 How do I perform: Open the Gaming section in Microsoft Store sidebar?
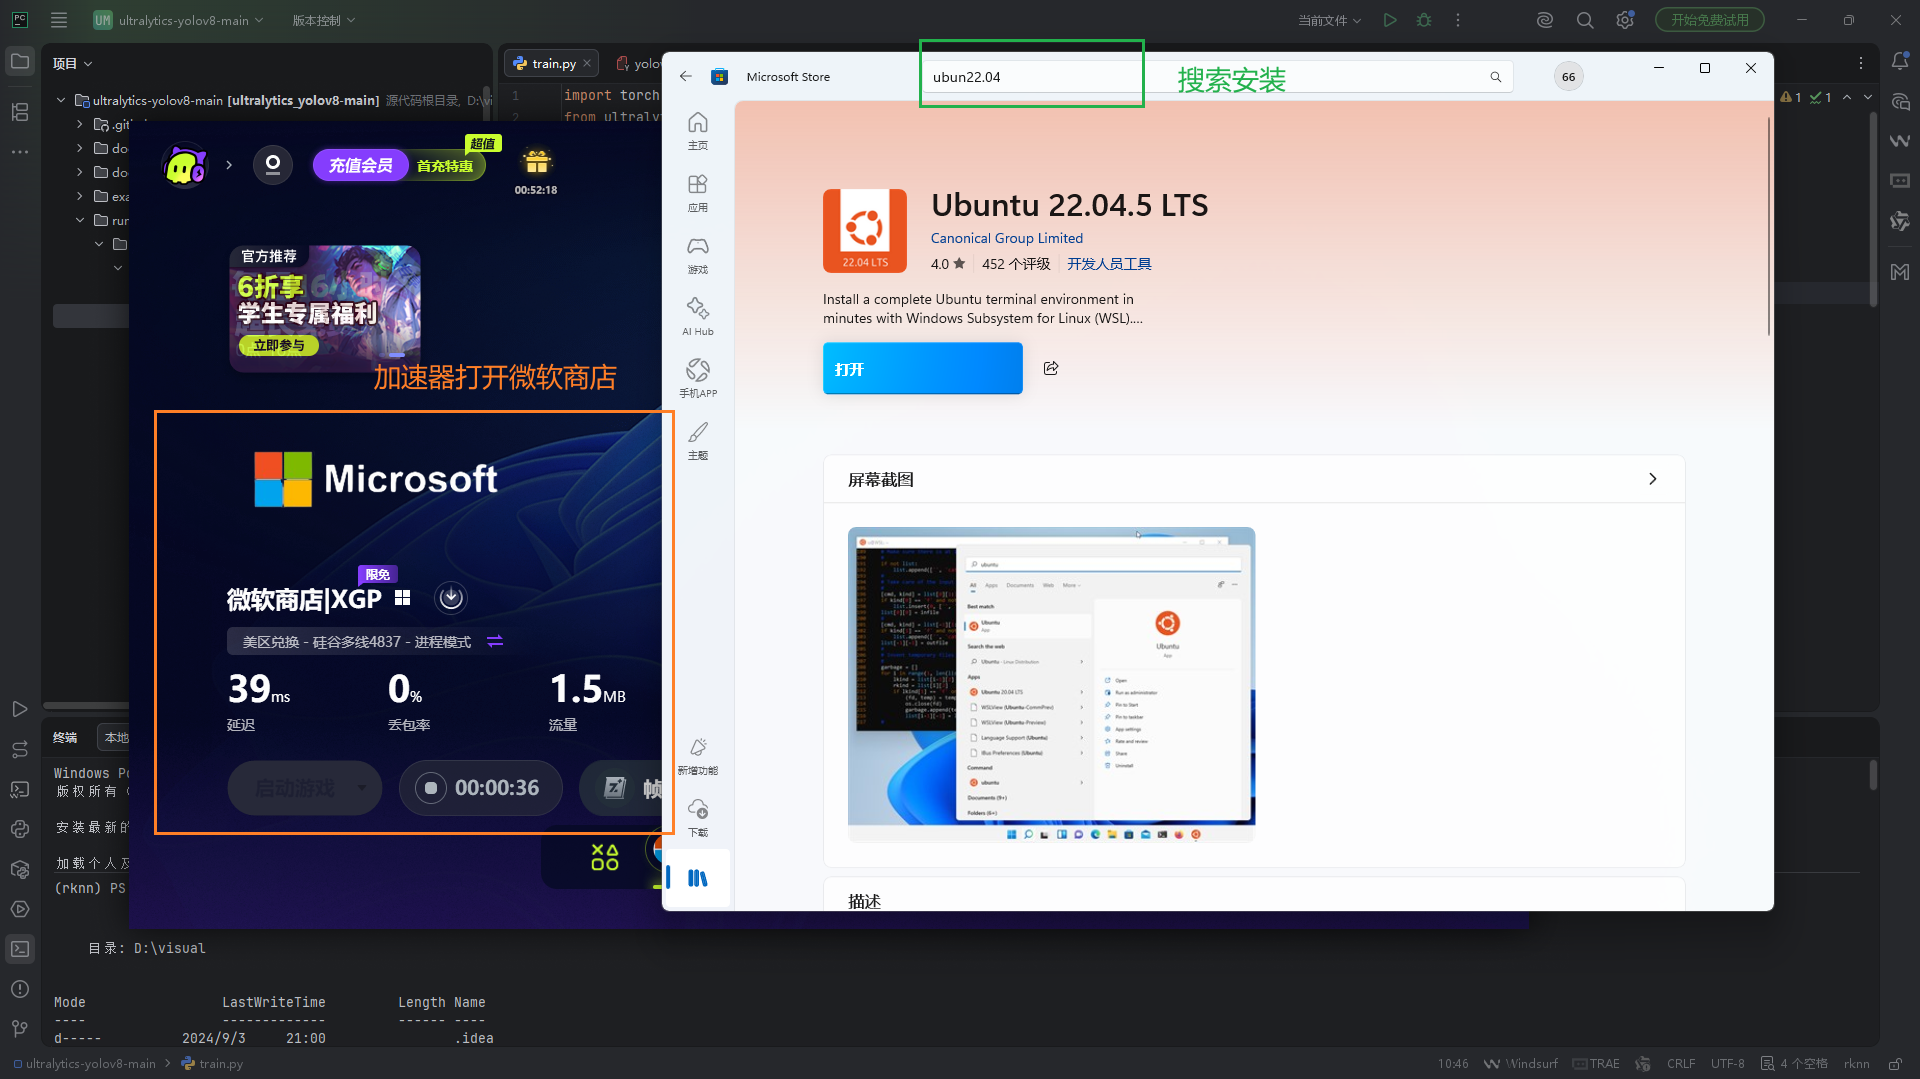[697, 254]
